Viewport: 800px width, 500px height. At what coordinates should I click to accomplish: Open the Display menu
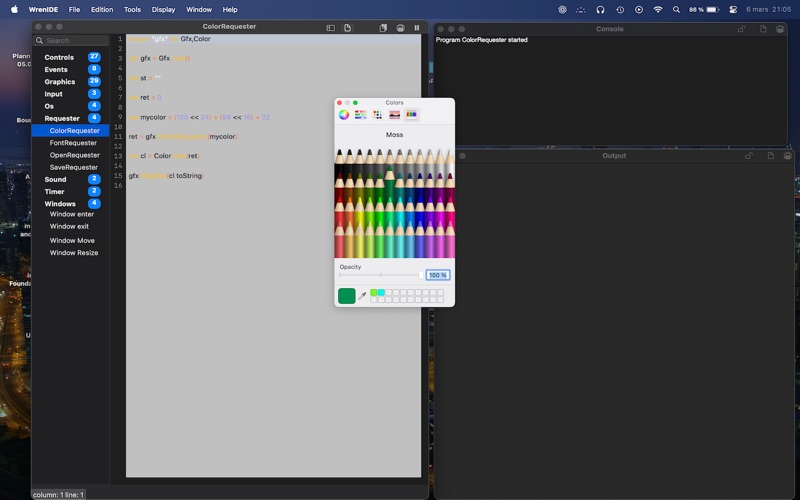(163, 9)
